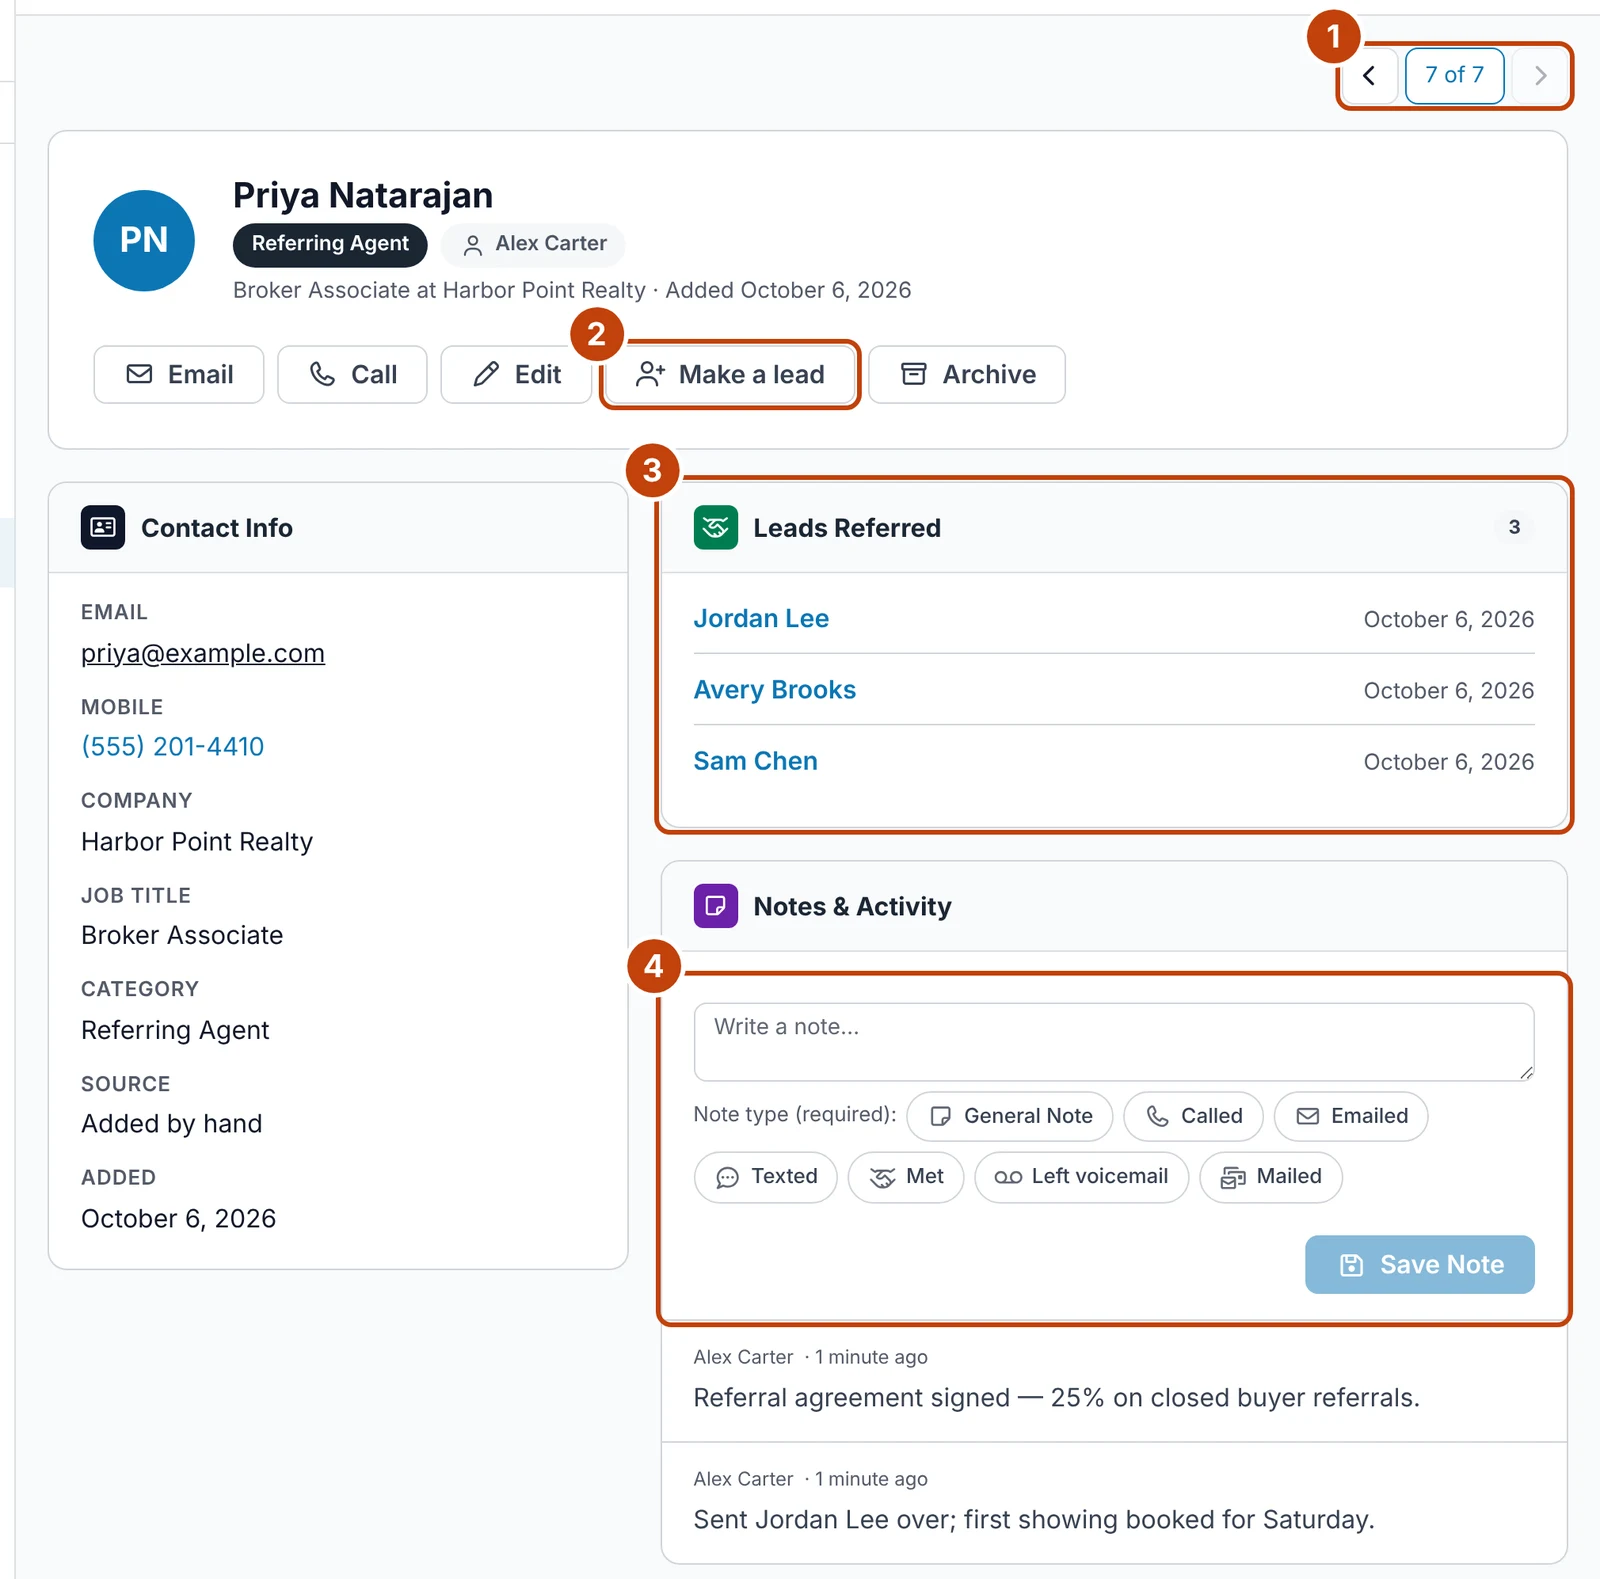Click the 'Harbor Point Realty' company value
Image resolution: width=1600 pixels, height=1579 pixels.
point(197,842)
